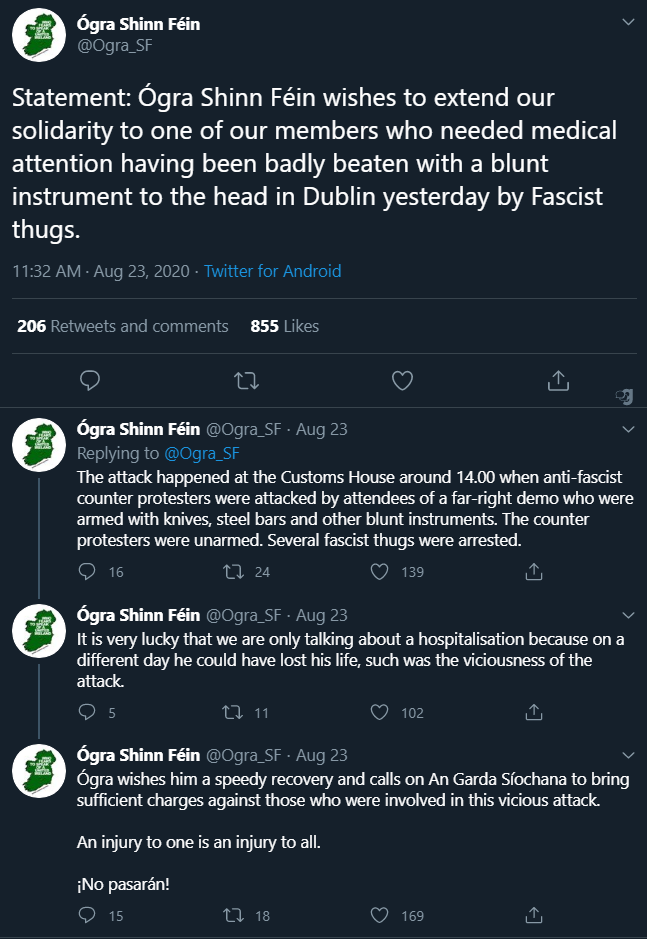Image resolution: width=647 pixels, height=939 pixels.
Task: Reply to the Customs House attack tweet
Action: [88, 572]
